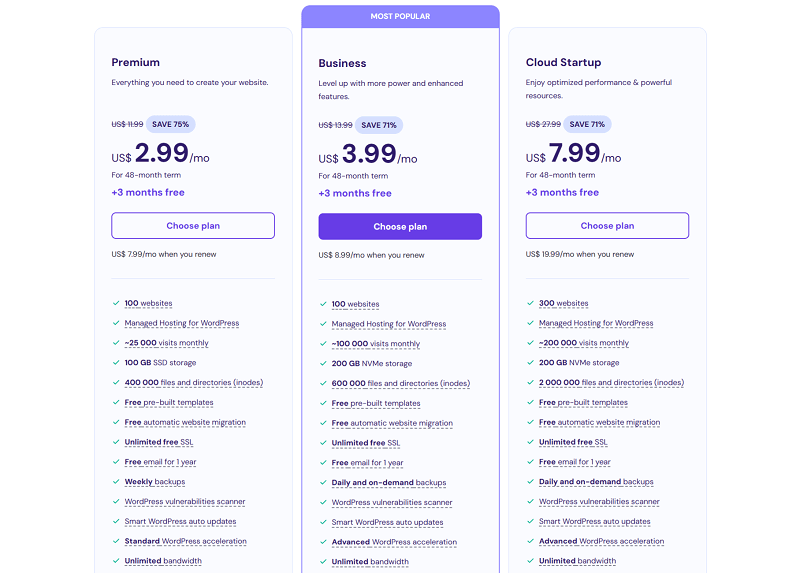Click Cloud Startup's '300 websites' feature

(x=563, y=303)
